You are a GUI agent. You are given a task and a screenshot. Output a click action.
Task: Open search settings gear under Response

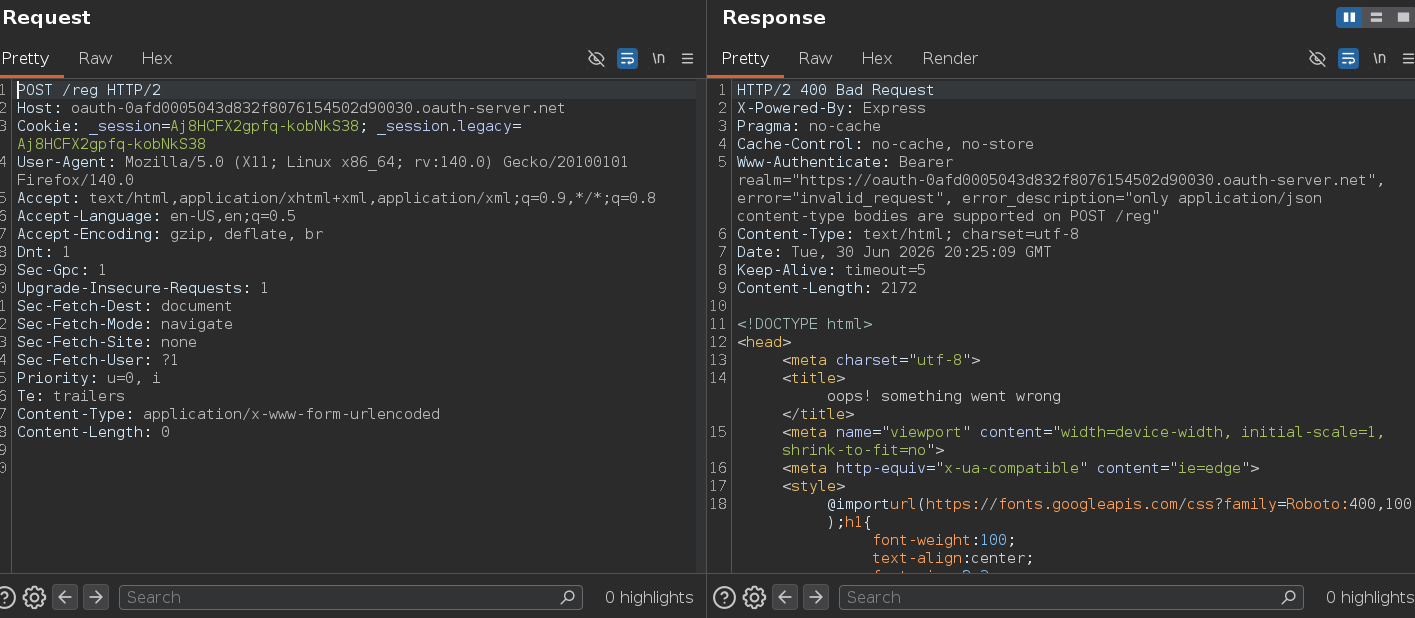(x=755, y=597)
